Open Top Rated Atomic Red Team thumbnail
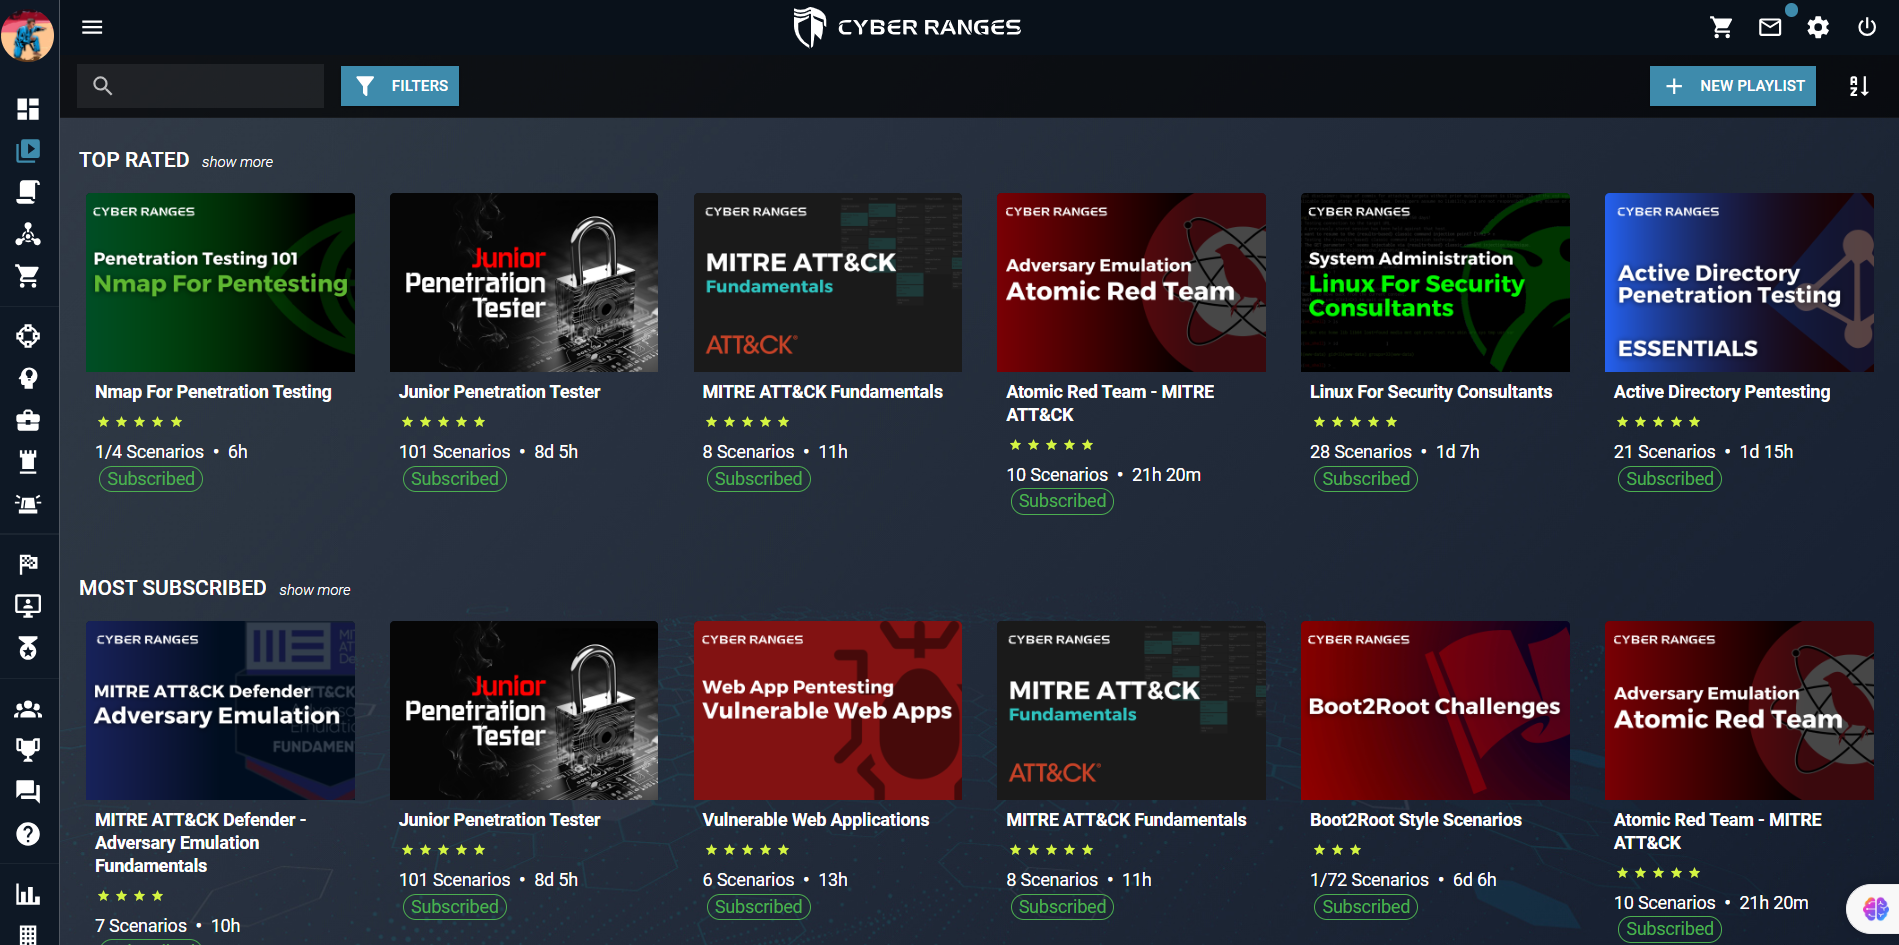 tap(1131, 282)
